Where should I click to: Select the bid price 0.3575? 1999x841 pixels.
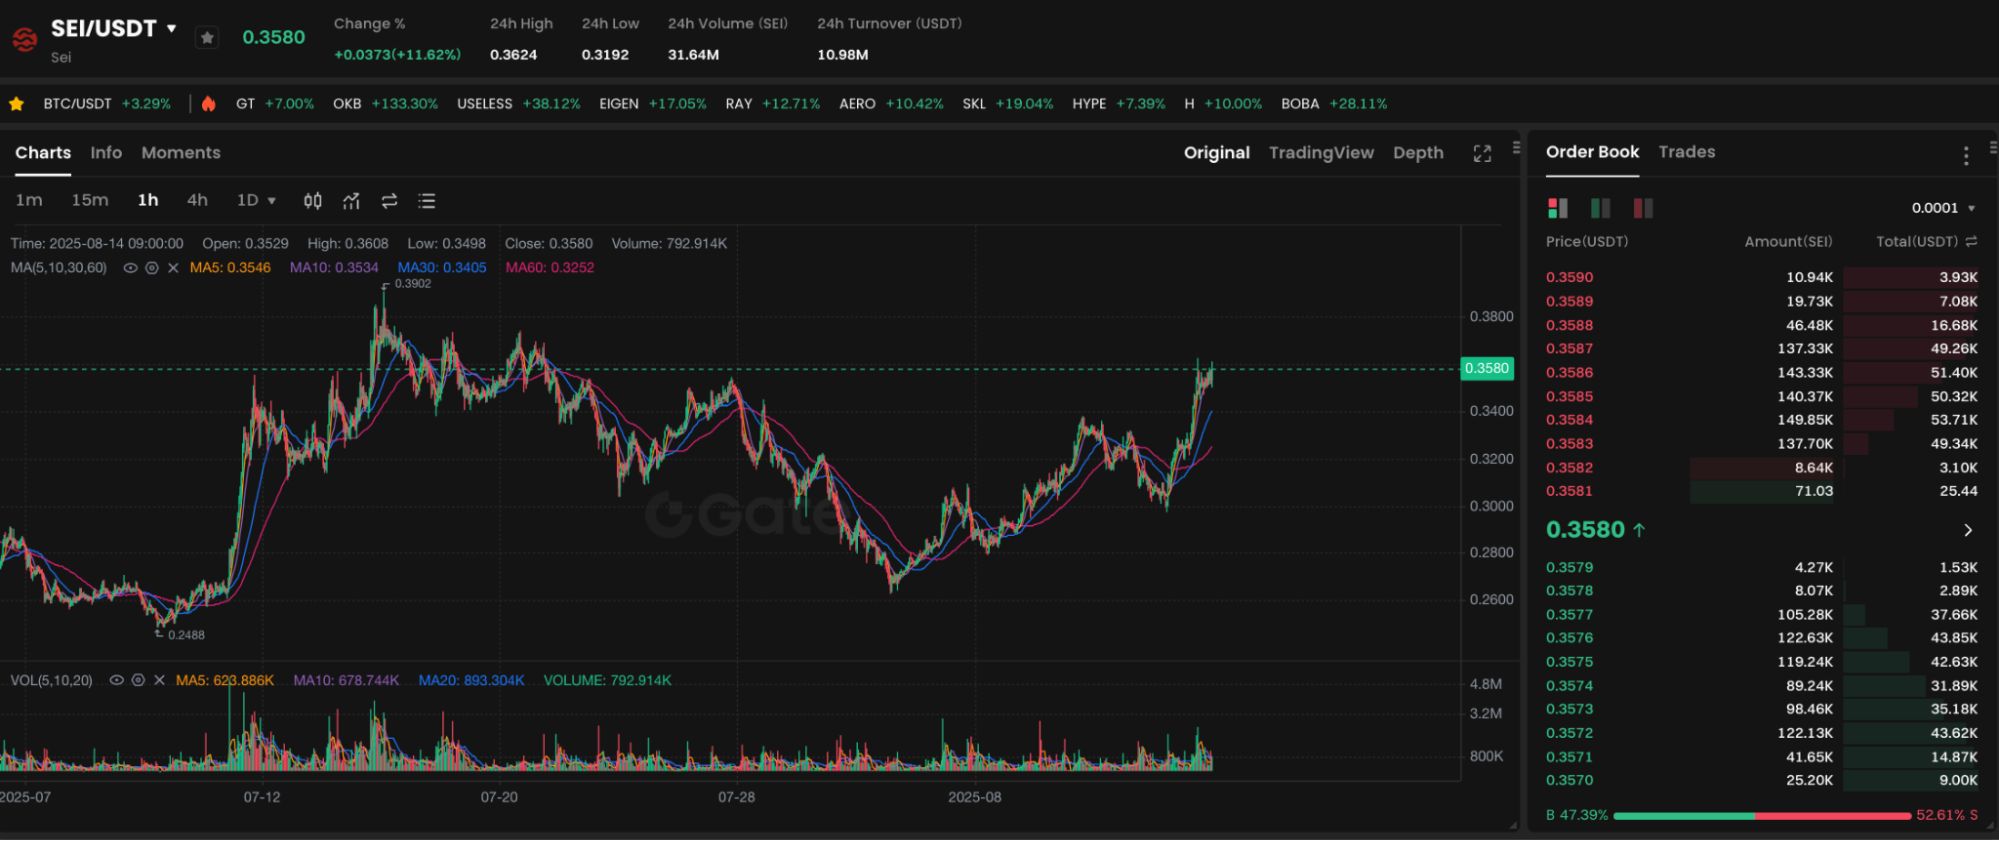click(x=1570, y=662)
